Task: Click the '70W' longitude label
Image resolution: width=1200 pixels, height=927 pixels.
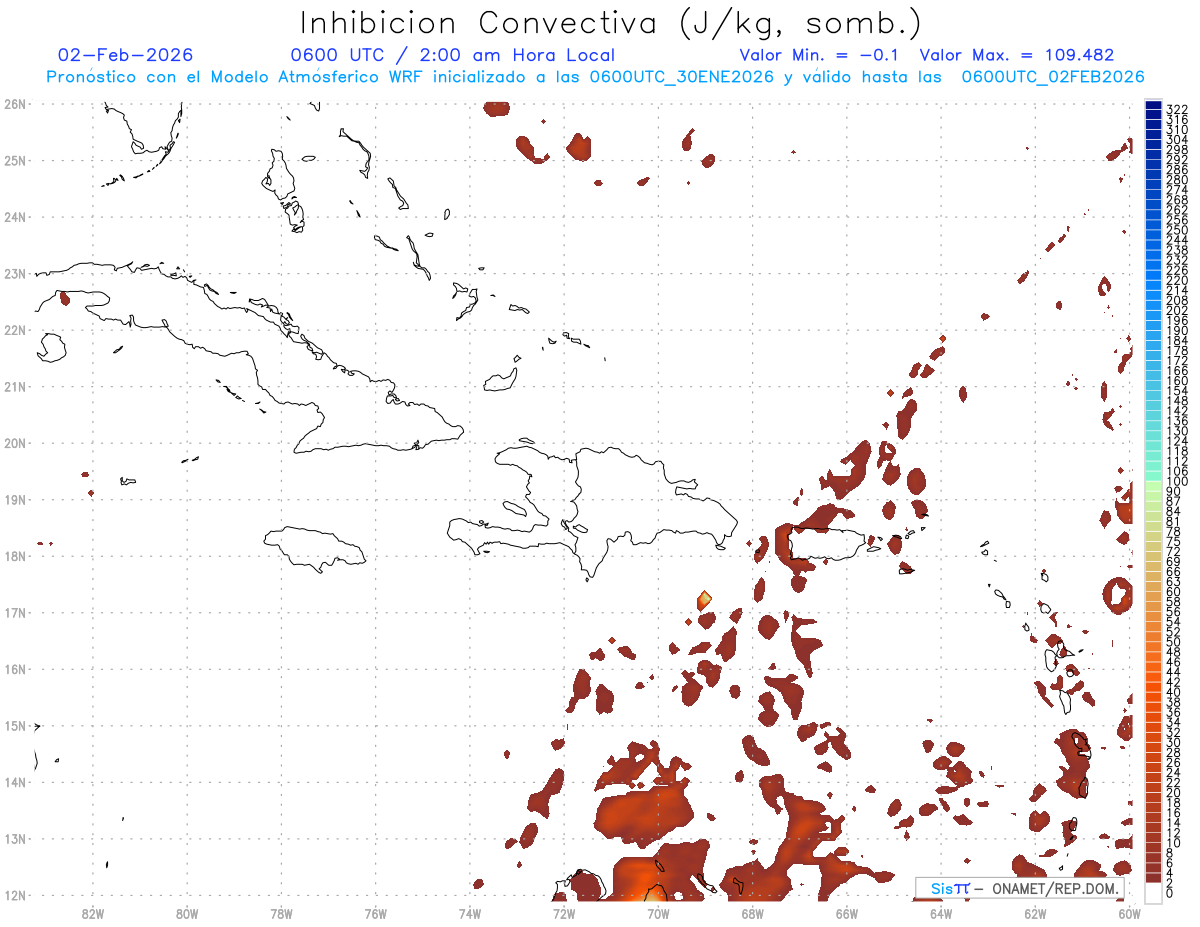Action: pyautogui.click(x=658, y=912)
